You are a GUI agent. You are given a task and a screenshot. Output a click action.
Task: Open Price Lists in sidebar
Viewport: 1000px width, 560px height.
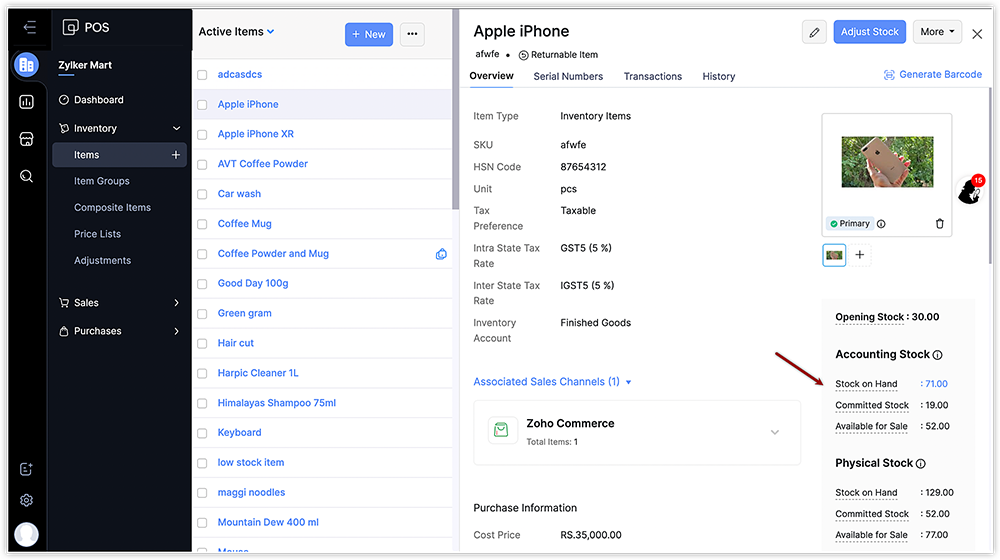98,234
